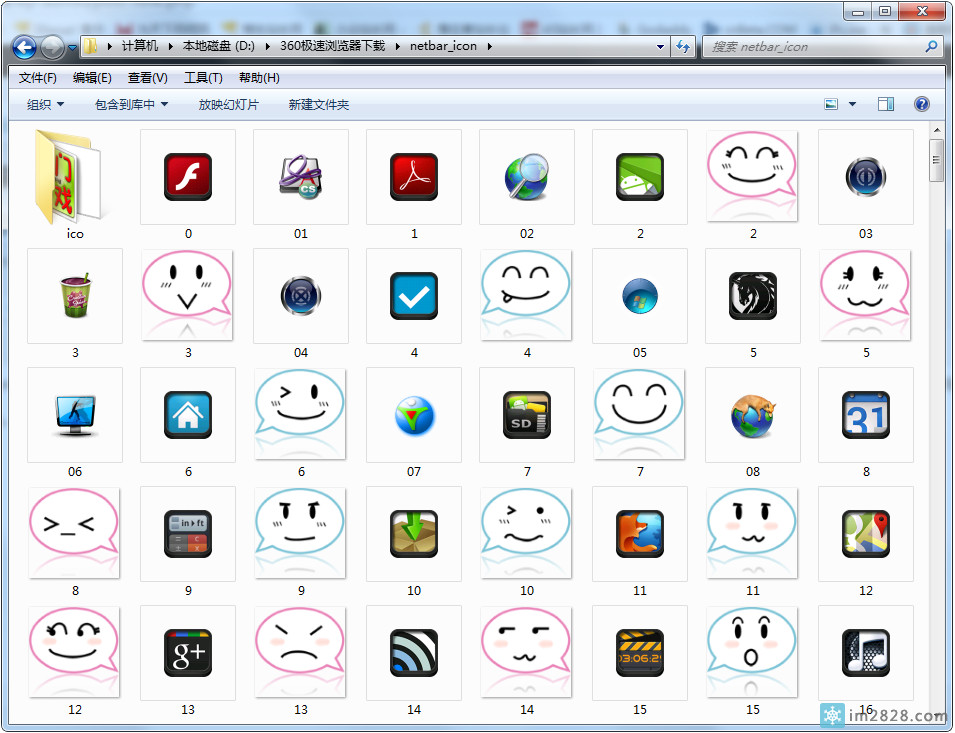Screen dimensions: 955x733
Task: Open the ico folder
Action: click(x=75, y=178)
